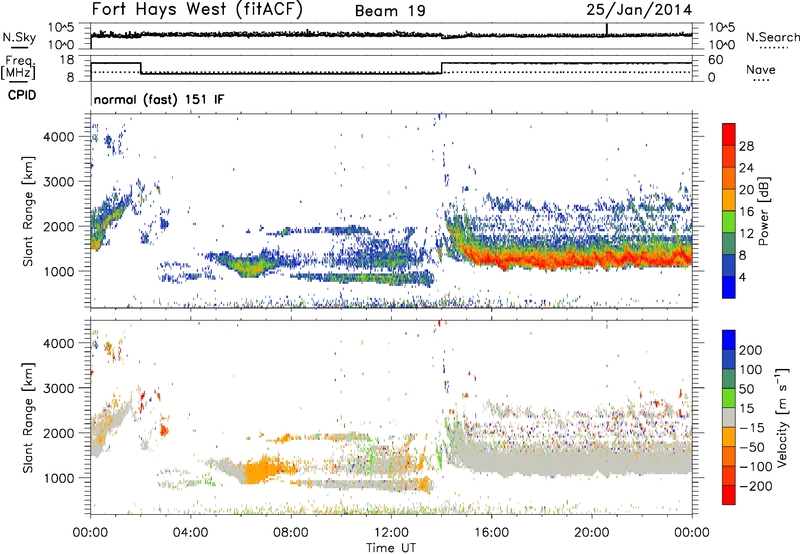Screen dimensions: 800x554
Task: Pick the gray segment of velocity colorbar
Action: click(x=729, y=417)
